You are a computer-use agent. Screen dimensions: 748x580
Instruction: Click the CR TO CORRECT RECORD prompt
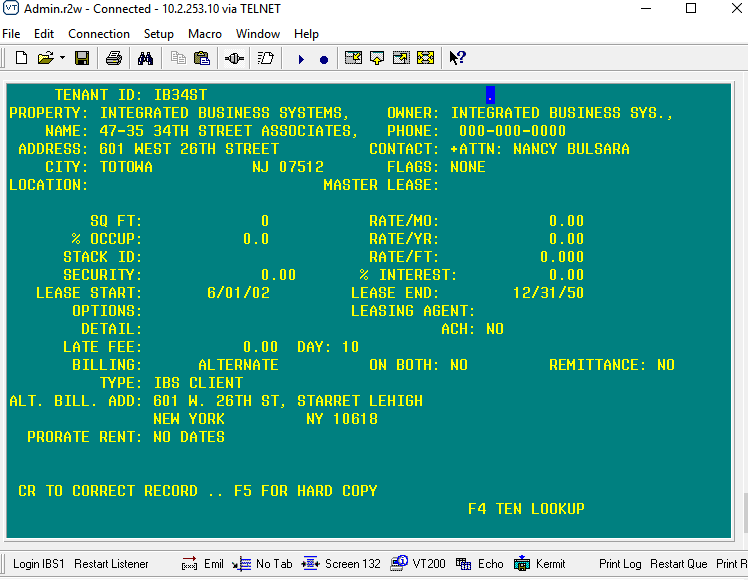point(108,491)
